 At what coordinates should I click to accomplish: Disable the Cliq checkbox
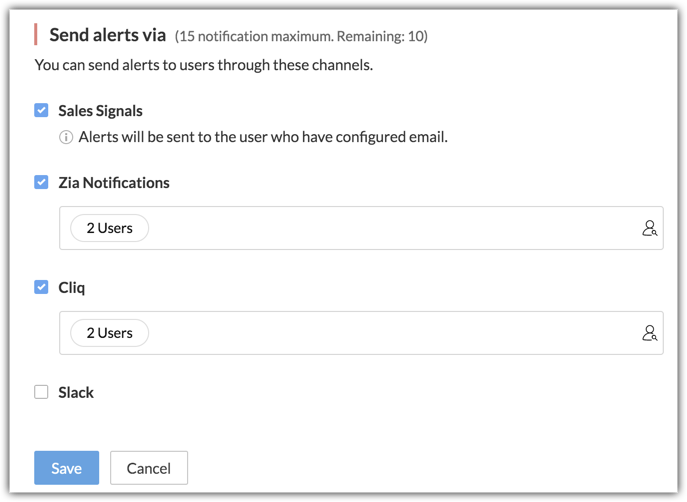coord(41,287)
